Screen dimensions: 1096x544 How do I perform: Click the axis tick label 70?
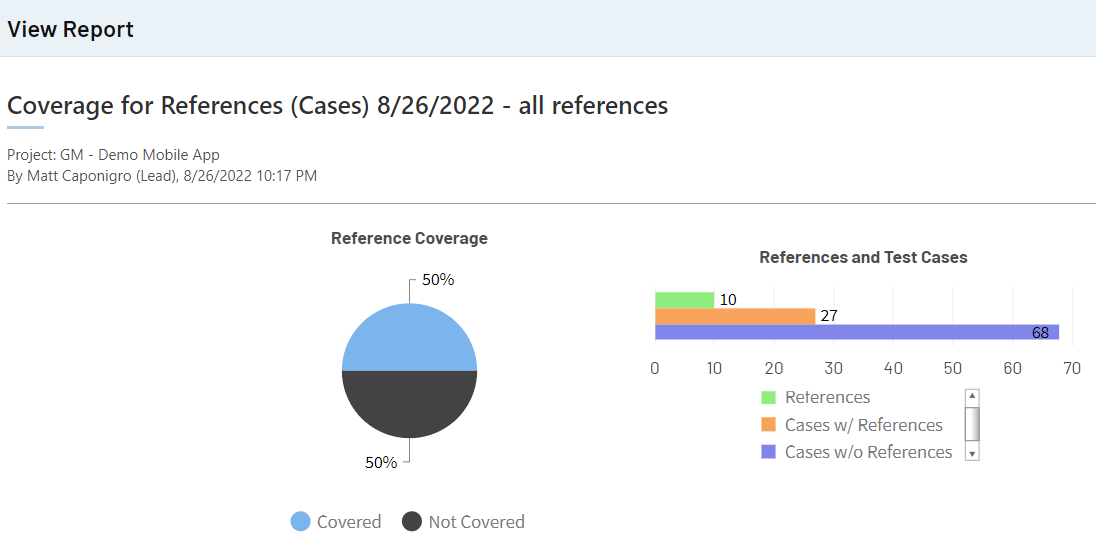[1072, 368]
